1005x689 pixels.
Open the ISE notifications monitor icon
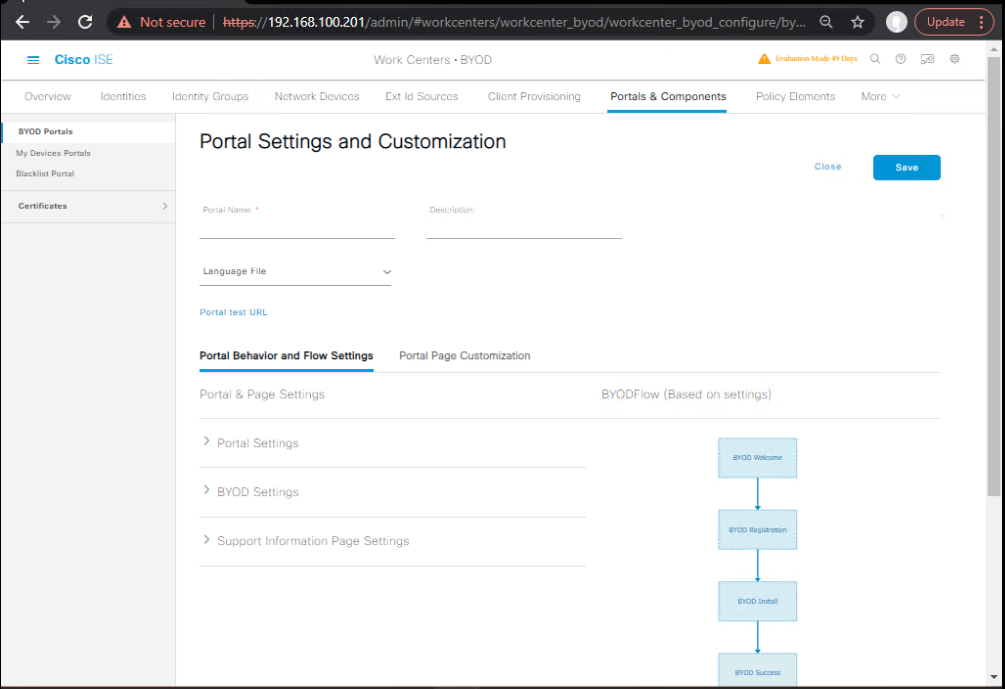[x=927, y=59]
